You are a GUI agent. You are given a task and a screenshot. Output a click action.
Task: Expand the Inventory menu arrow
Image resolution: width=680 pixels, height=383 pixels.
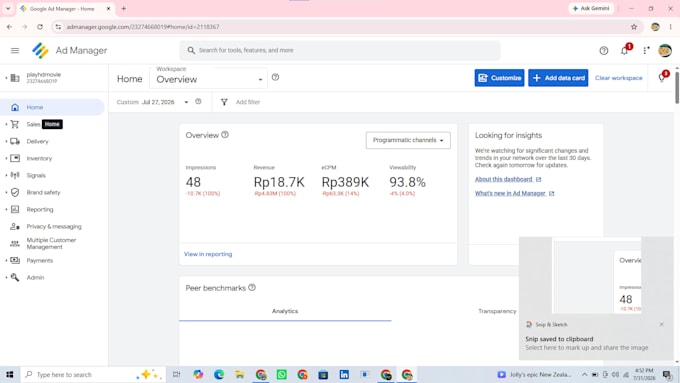pos(6,158)
